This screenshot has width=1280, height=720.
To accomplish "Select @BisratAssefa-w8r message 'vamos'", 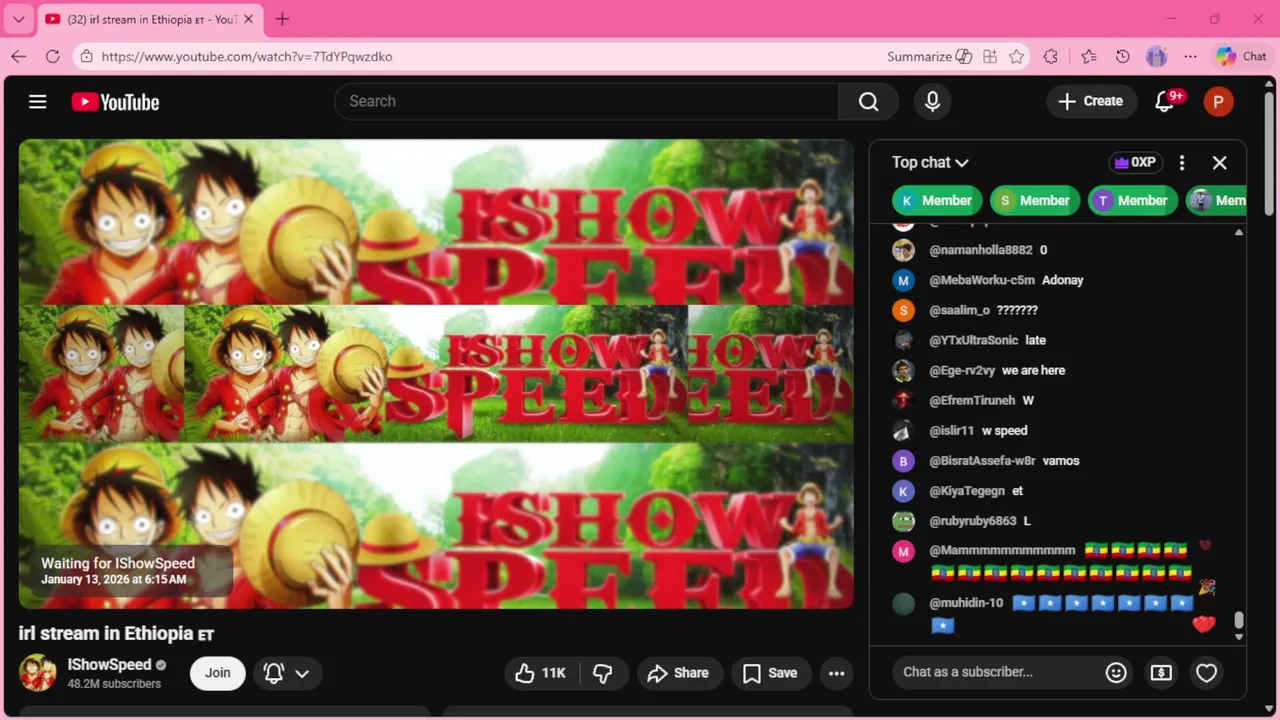I will point(1060,461).
